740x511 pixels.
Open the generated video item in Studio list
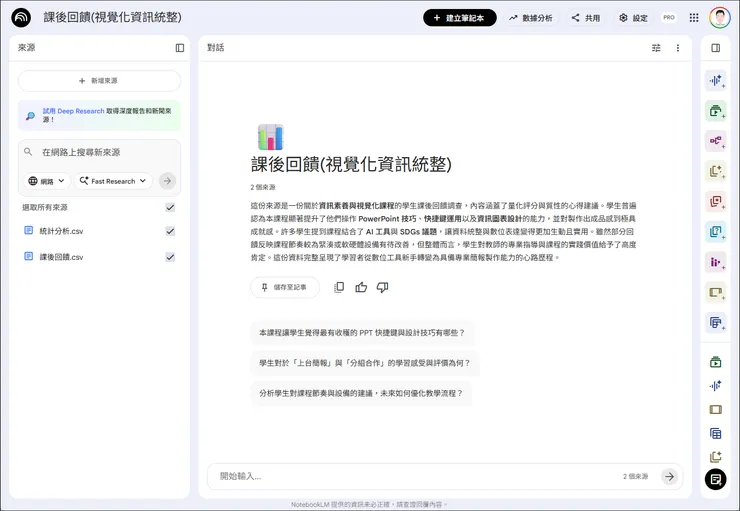click(x=715, y=362)
